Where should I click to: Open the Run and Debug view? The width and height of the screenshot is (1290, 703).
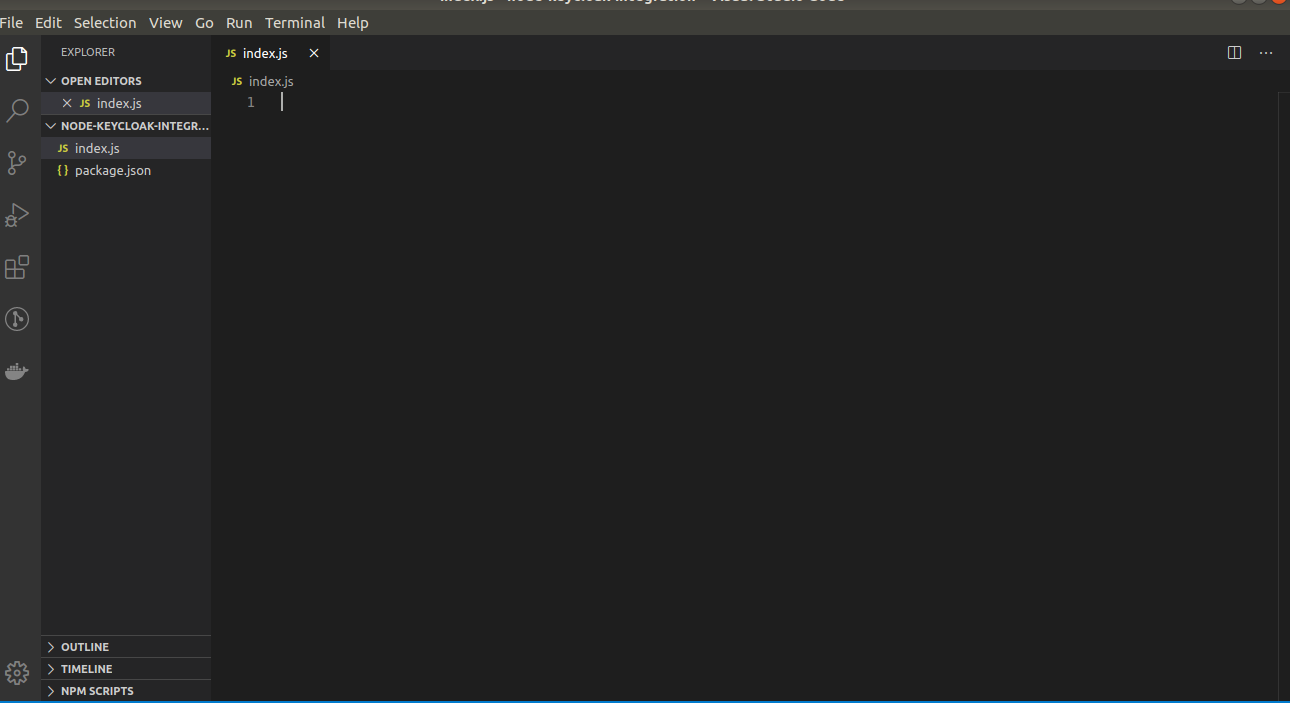17,214
